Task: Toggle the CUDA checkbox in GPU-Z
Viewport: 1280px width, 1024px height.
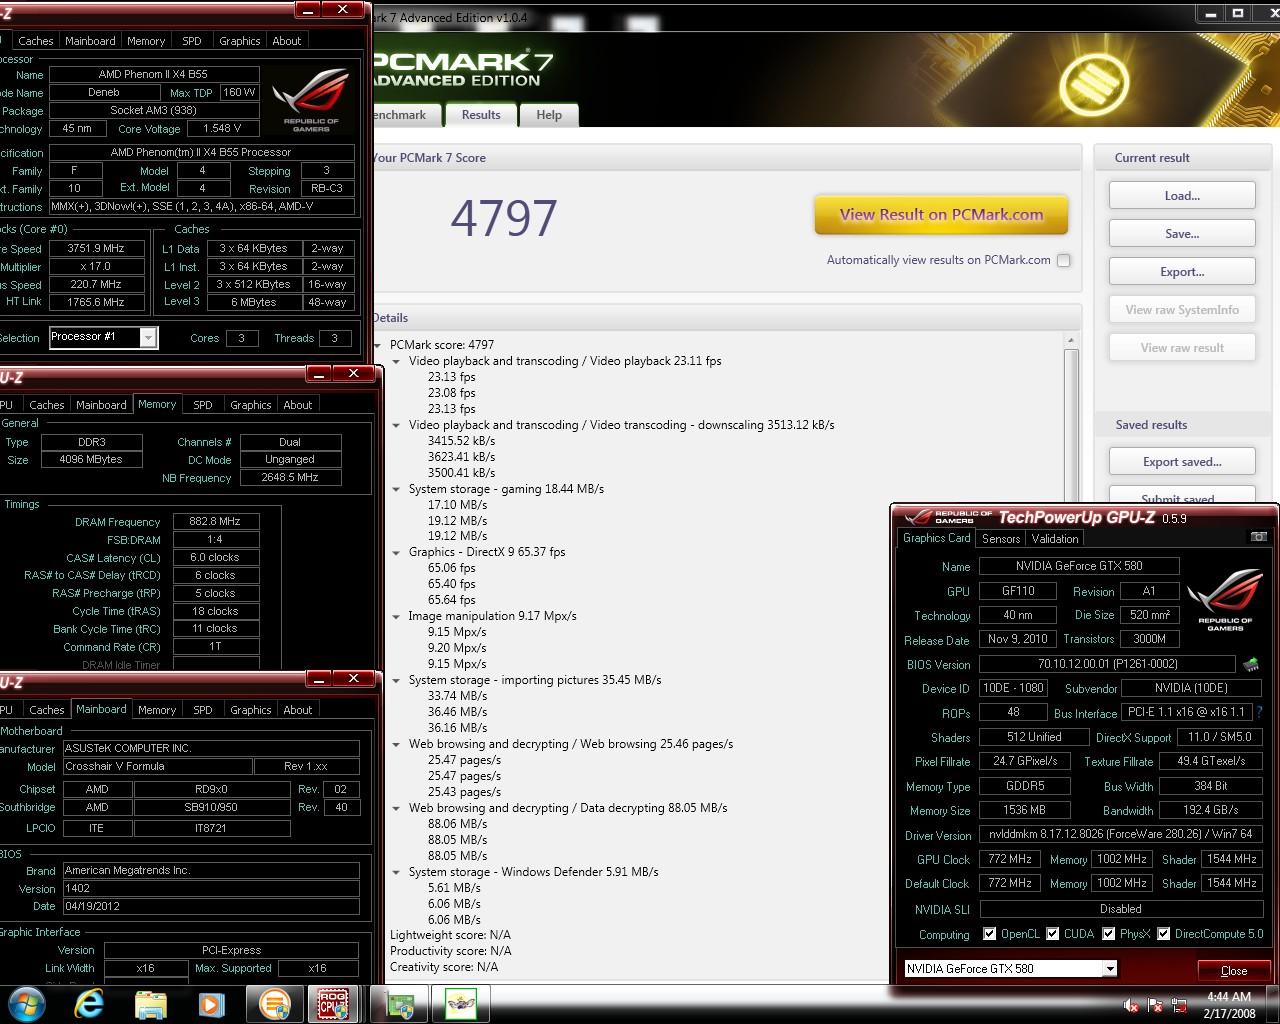Action: tap(1053, 934)
